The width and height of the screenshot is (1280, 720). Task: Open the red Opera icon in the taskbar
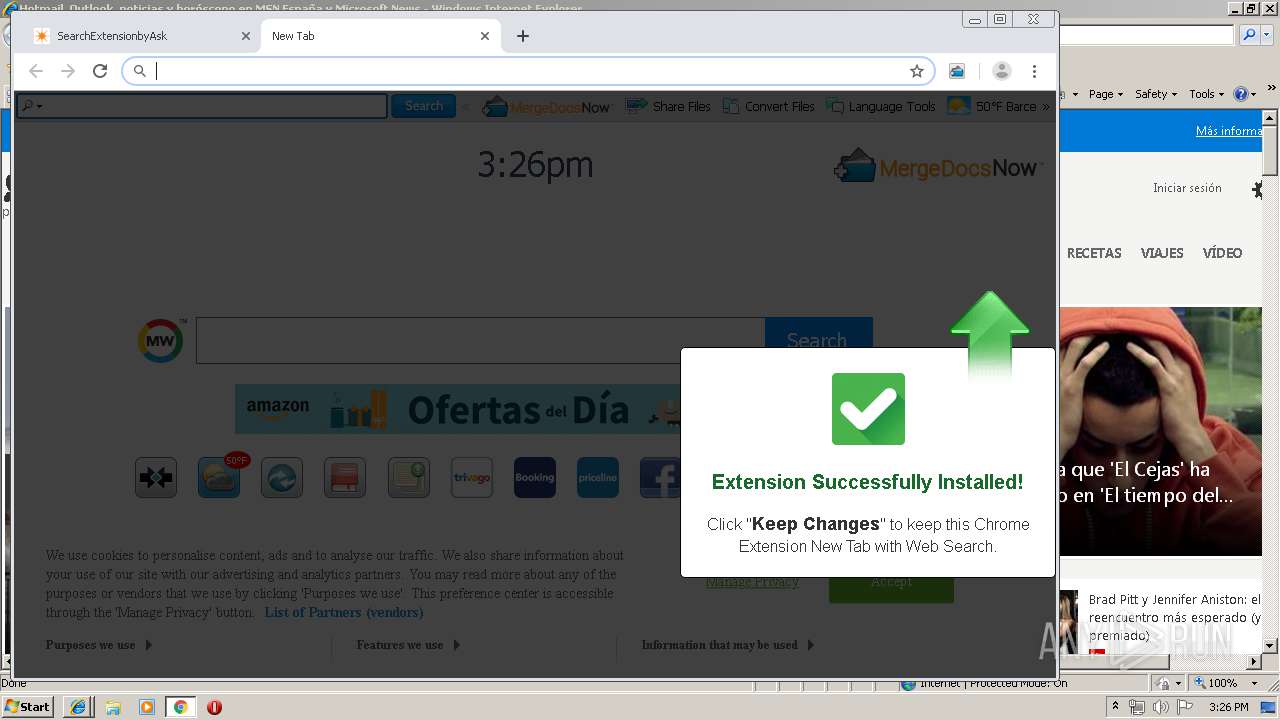click(x=214, y=707)
